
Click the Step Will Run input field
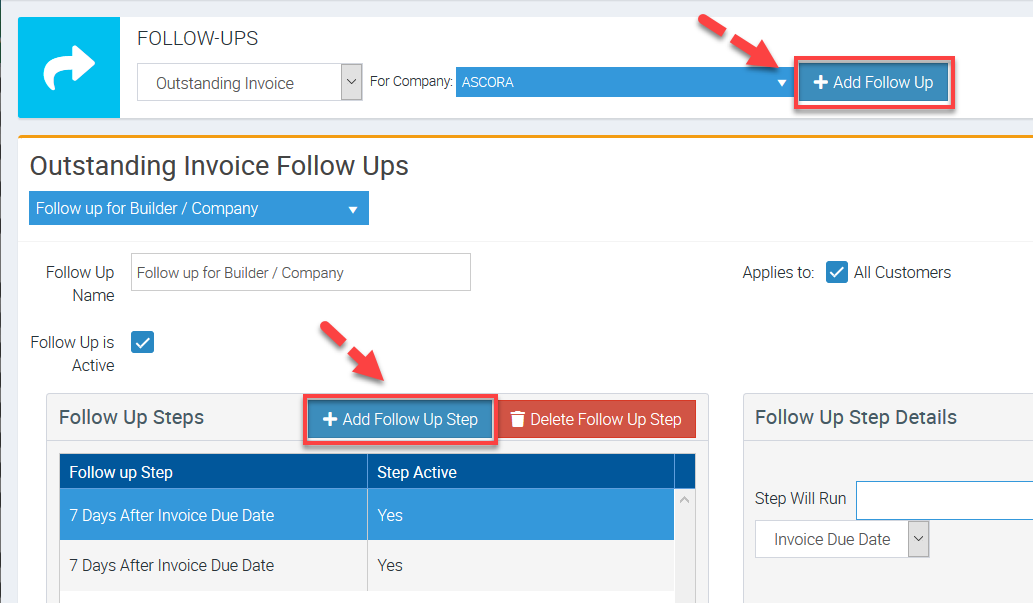[944, 499]
